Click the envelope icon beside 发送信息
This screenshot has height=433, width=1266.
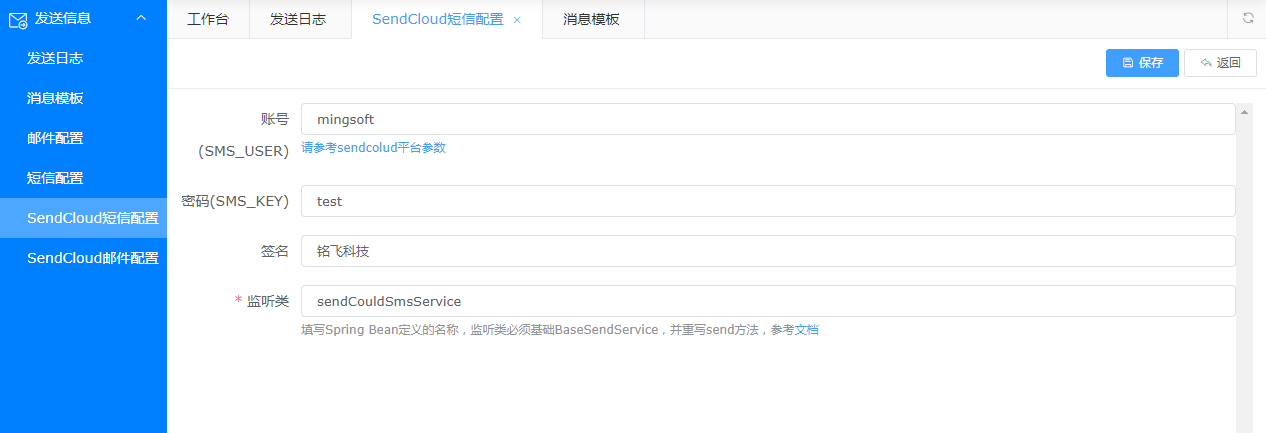[17, 18]
